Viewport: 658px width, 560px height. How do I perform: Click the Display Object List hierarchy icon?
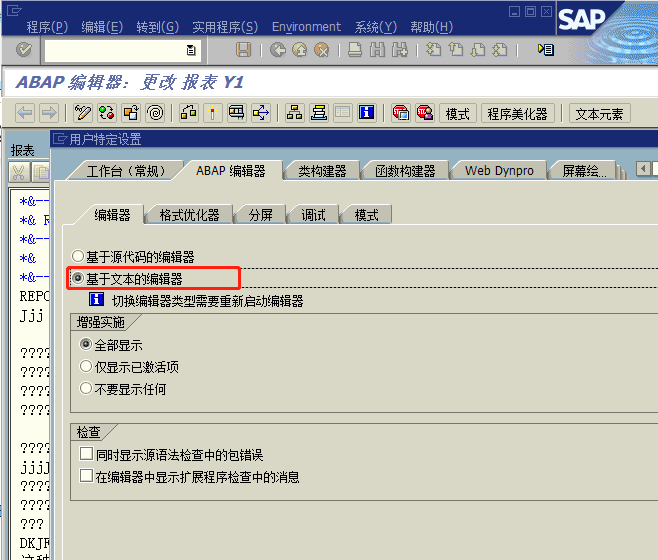pos(294,113)
